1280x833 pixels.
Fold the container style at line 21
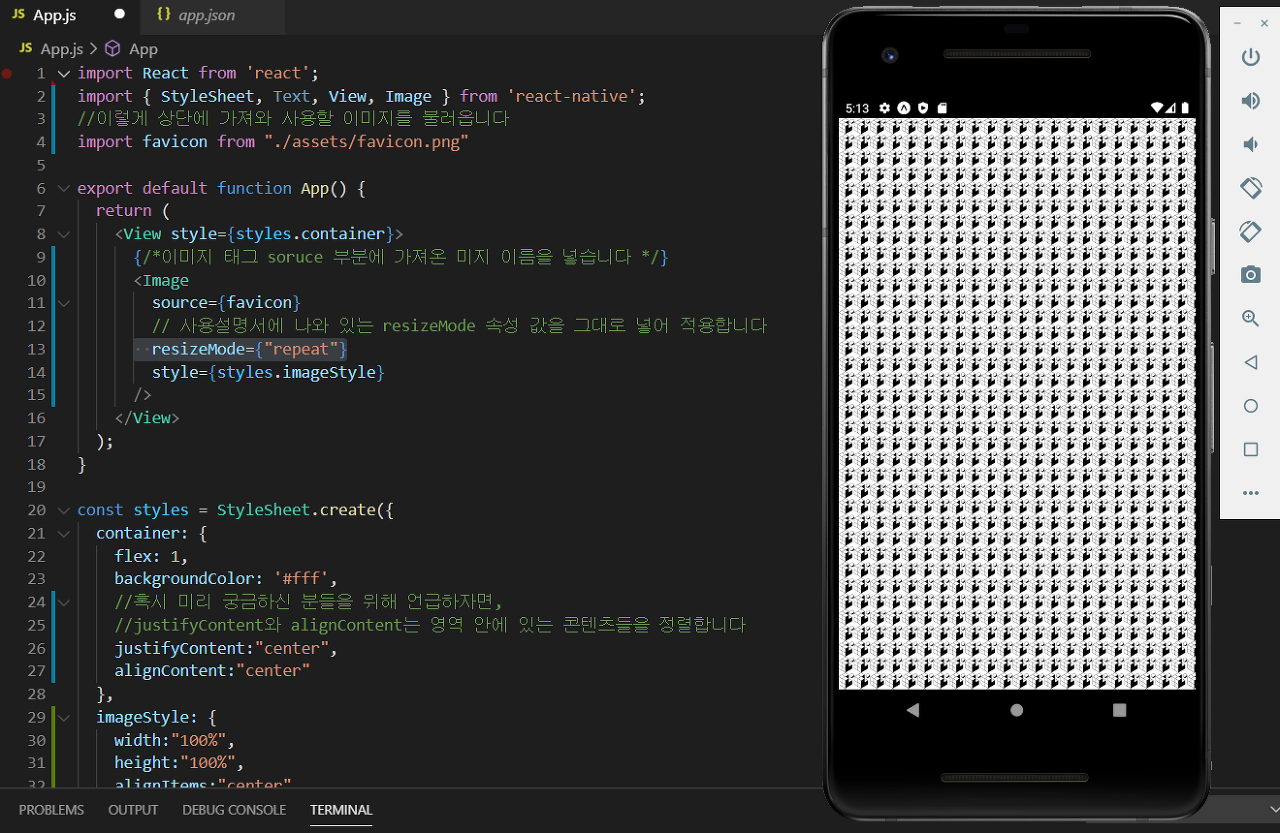pos(64,533)
